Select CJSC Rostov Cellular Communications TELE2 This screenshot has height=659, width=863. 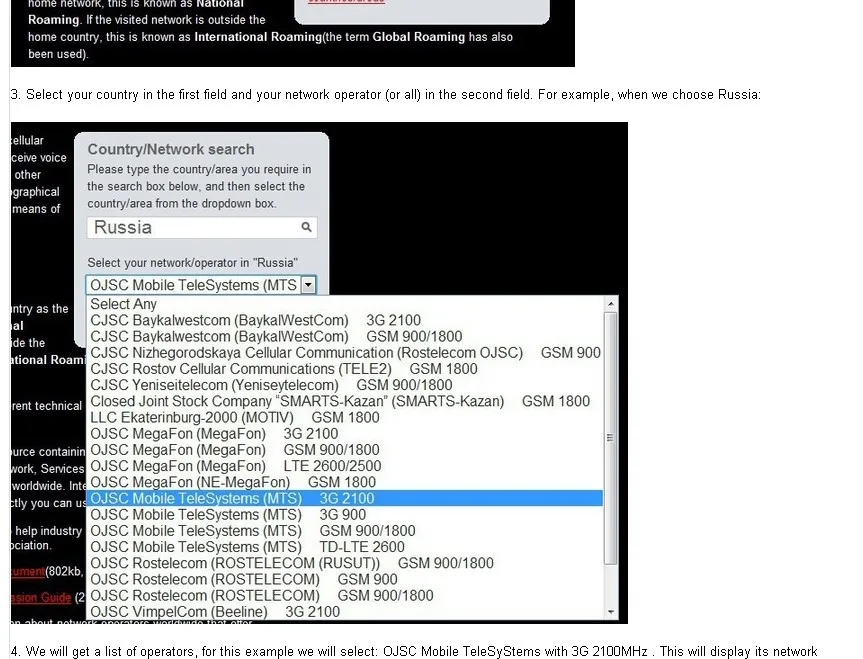click(x=345, y=369)
